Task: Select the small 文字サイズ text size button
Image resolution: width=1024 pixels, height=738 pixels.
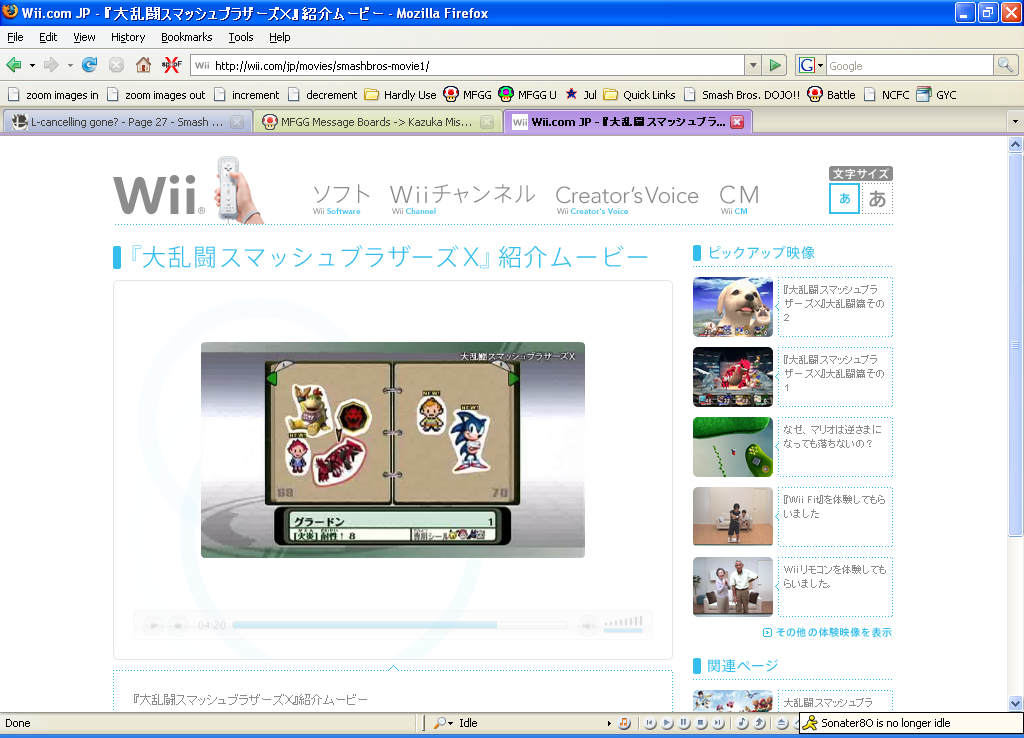Action: click(845, 199)
